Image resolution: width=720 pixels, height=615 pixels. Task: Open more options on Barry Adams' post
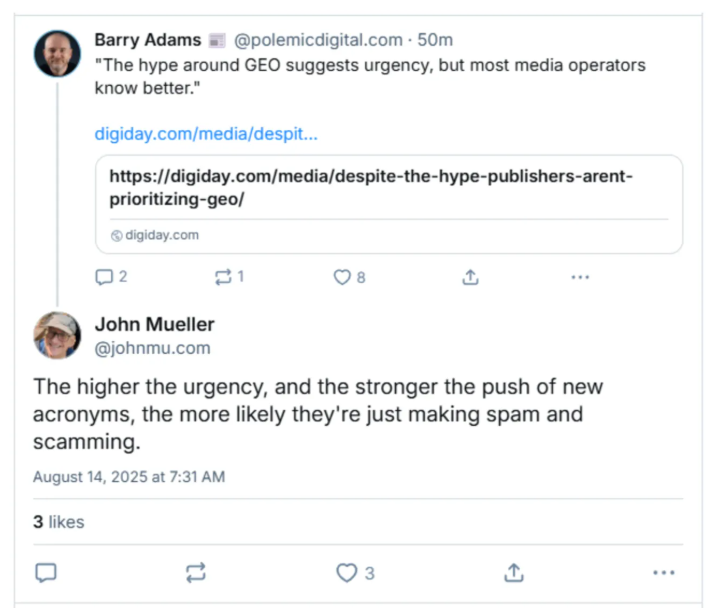coord(580,278)
